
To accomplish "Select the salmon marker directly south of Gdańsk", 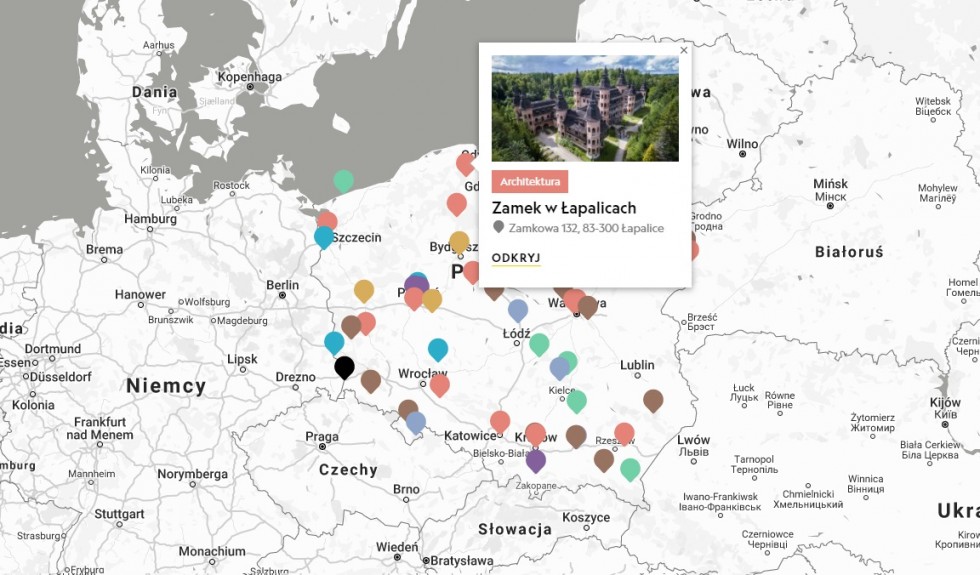I will [x=456, y=204].
